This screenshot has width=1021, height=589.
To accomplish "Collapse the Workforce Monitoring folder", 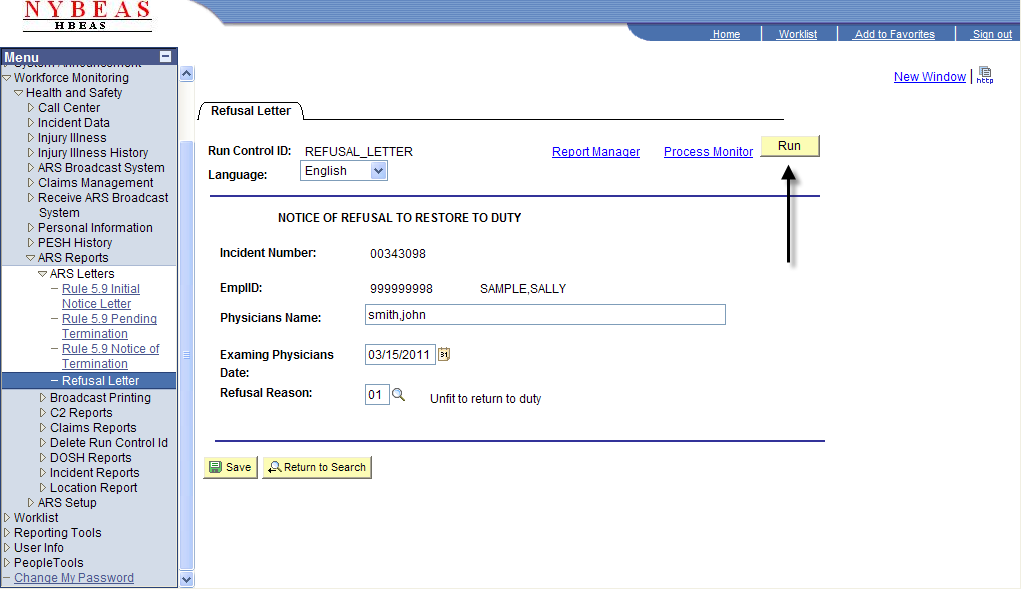I will coord(7,77).
